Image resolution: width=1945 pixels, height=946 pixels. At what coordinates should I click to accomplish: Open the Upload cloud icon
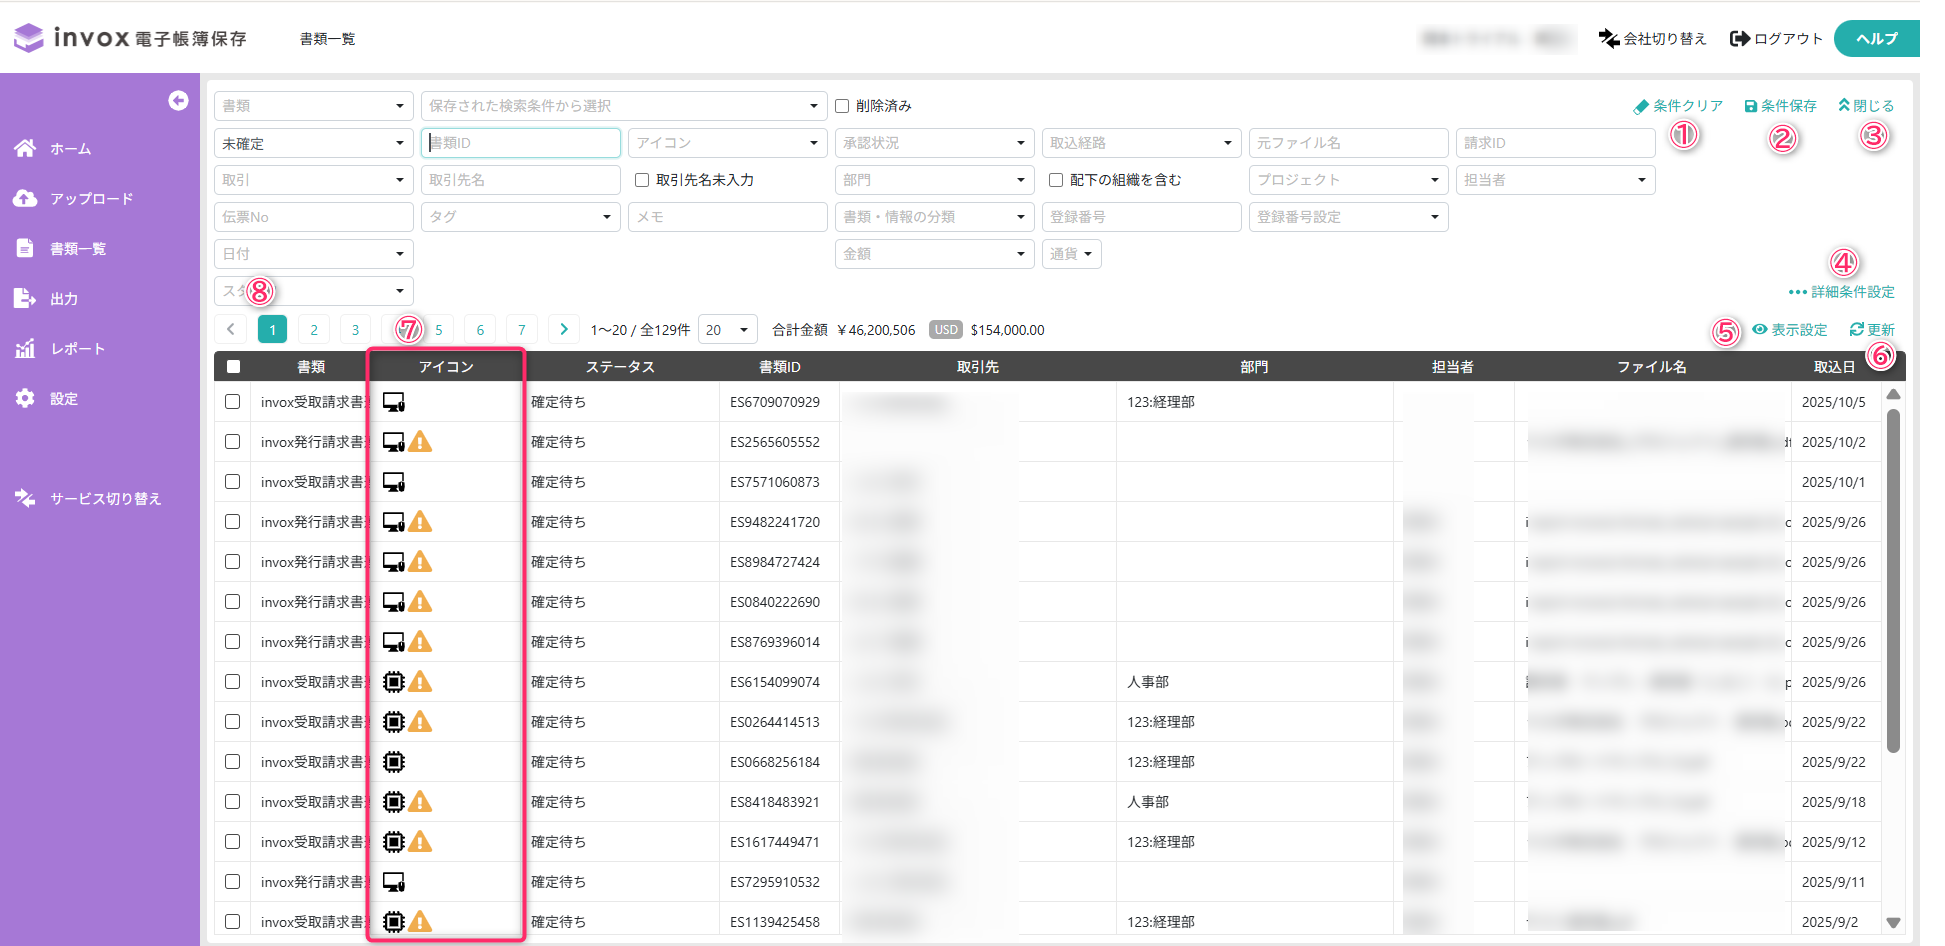click(x=25, y=198)
